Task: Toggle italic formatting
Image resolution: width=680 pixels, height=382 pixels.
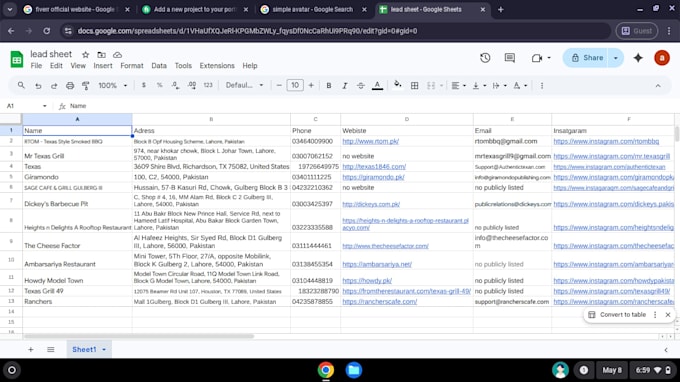Action: (x=345, y=85)
